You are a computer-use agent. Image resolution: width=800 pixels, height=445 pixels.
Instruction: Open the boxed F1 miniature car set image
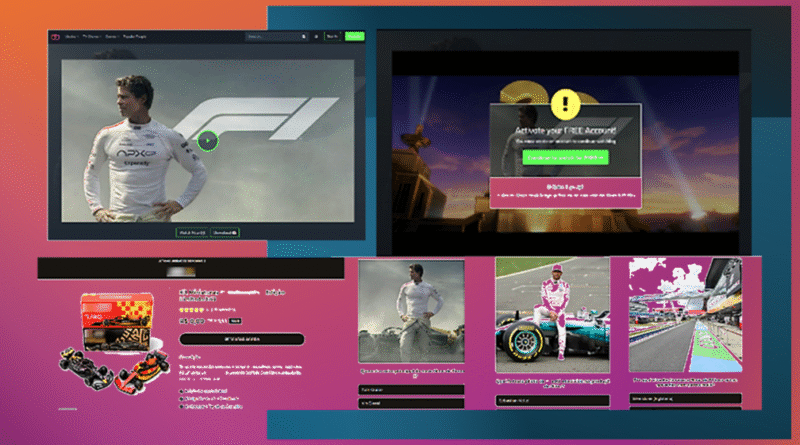tap(117, 322)
